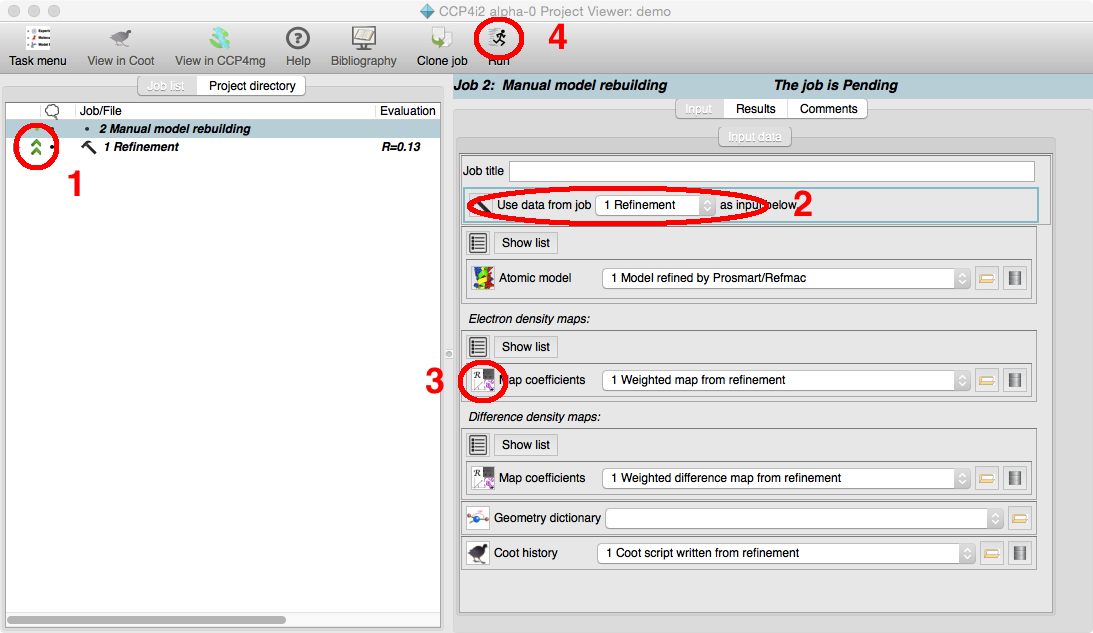Open View in CCP4mg

220,46
